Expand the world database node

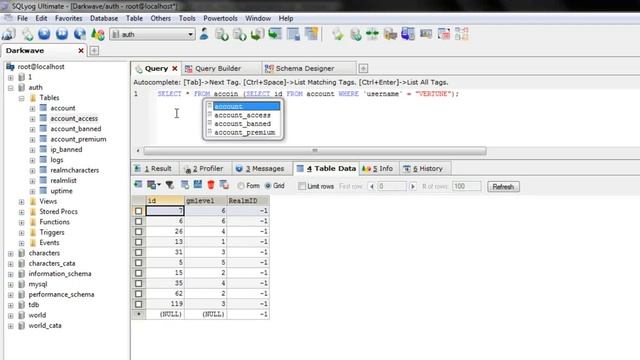coord(11,316)
